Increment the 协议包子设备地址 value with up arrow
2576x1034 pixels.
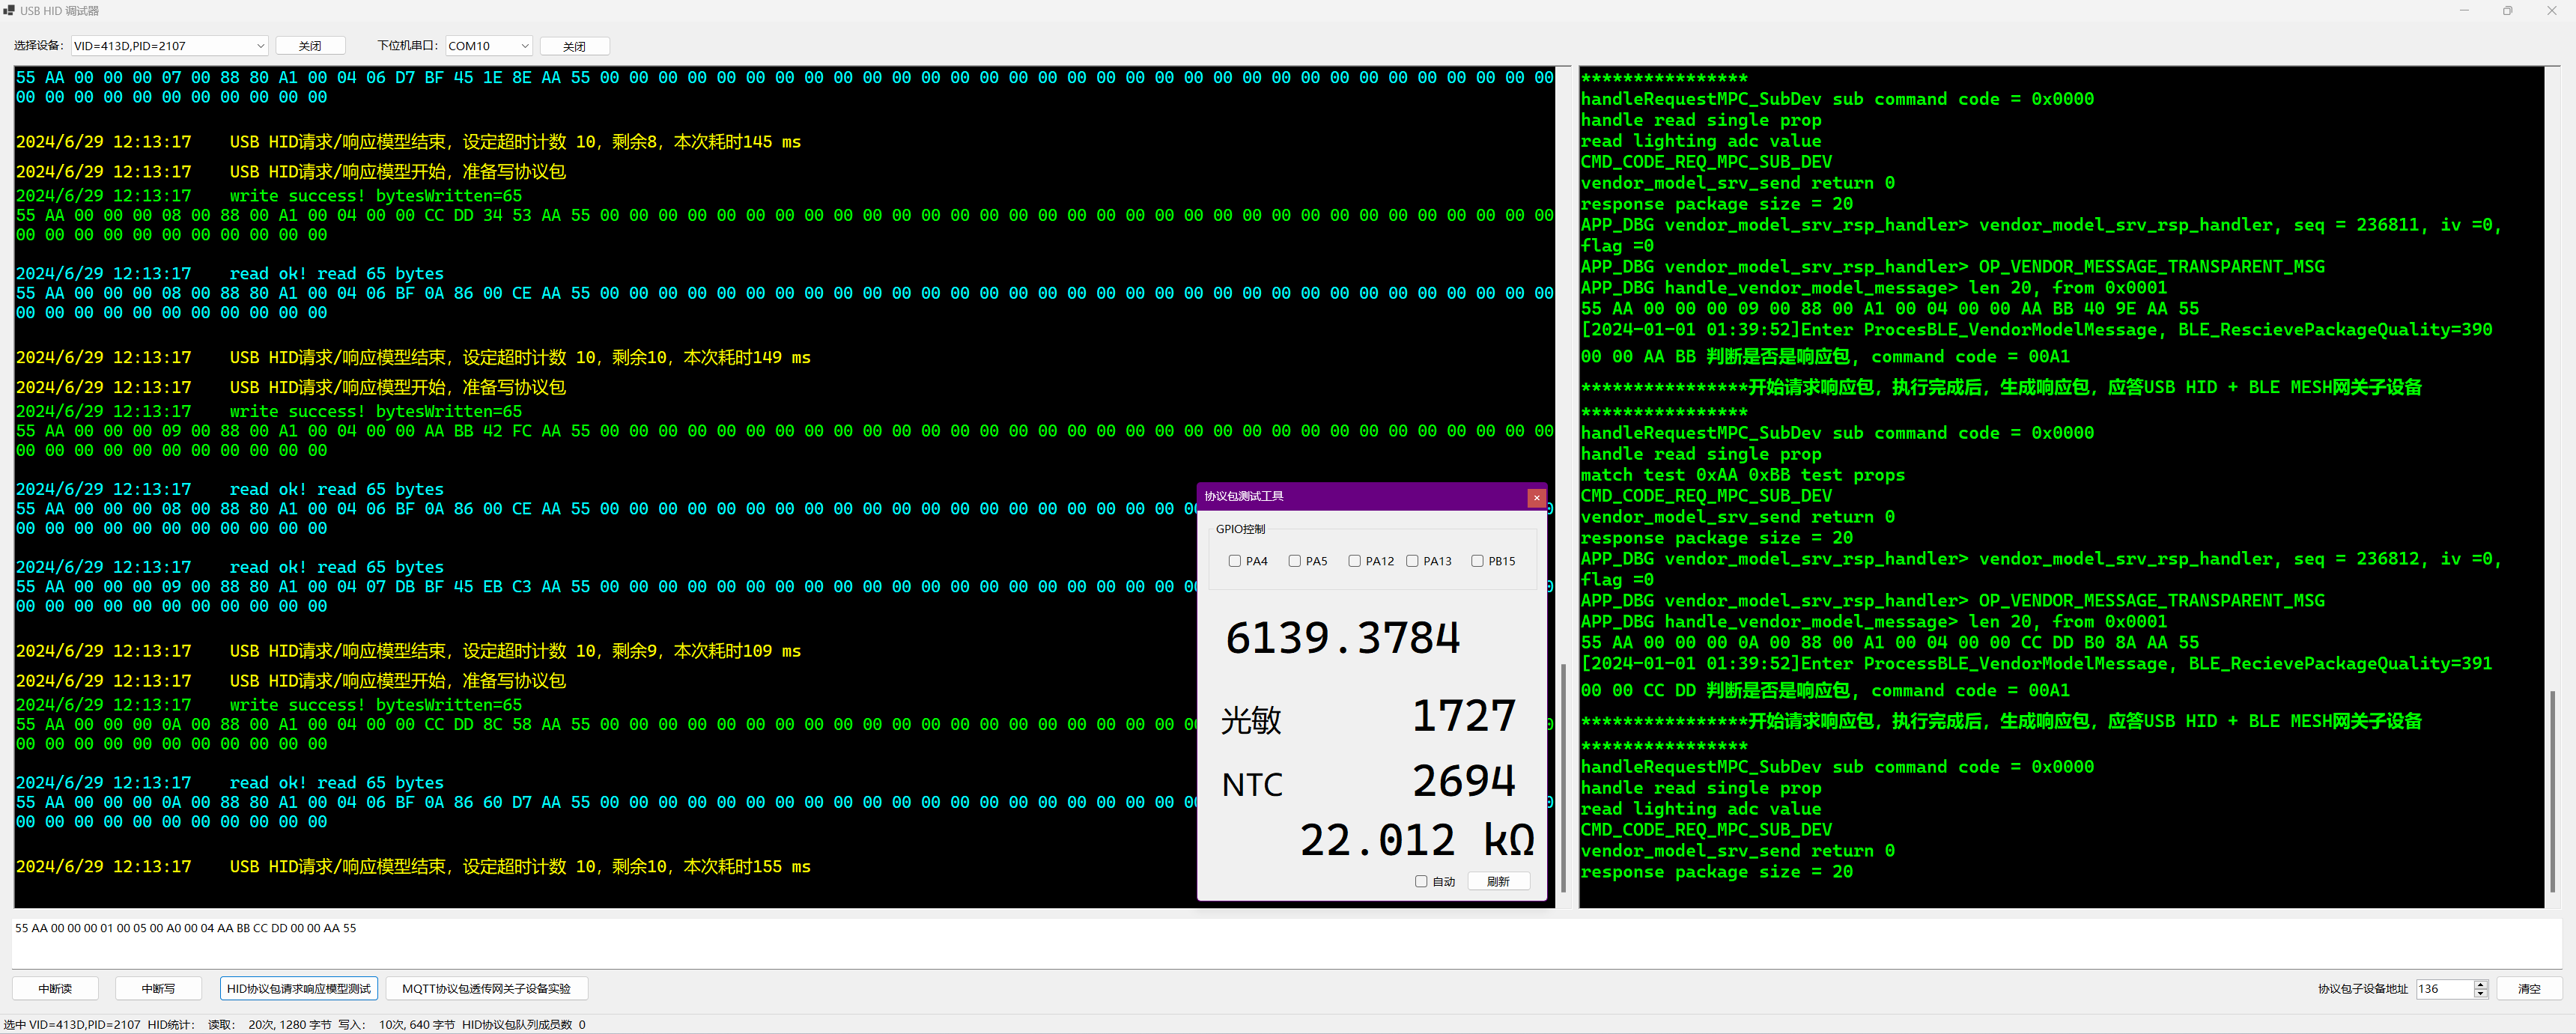[x=2480, y=984]
